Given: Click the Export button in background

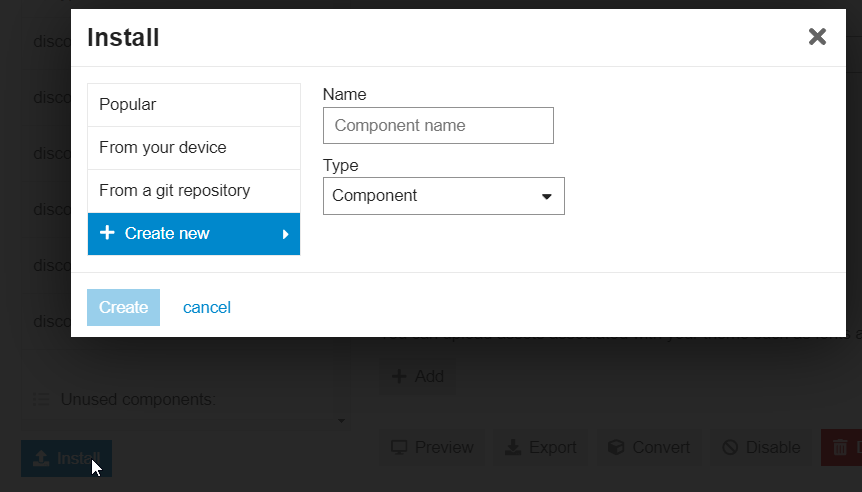Looking at the screenshot, I should pyautogui.click(x=540, y=447).
